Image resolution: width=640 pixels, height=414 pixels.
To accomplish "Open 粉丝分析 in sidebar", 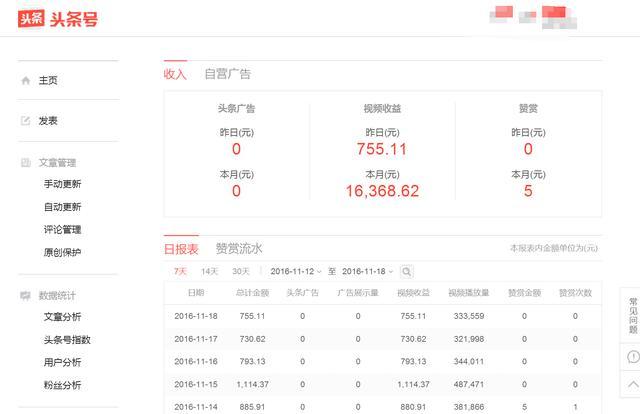I will tap(62, 385).
